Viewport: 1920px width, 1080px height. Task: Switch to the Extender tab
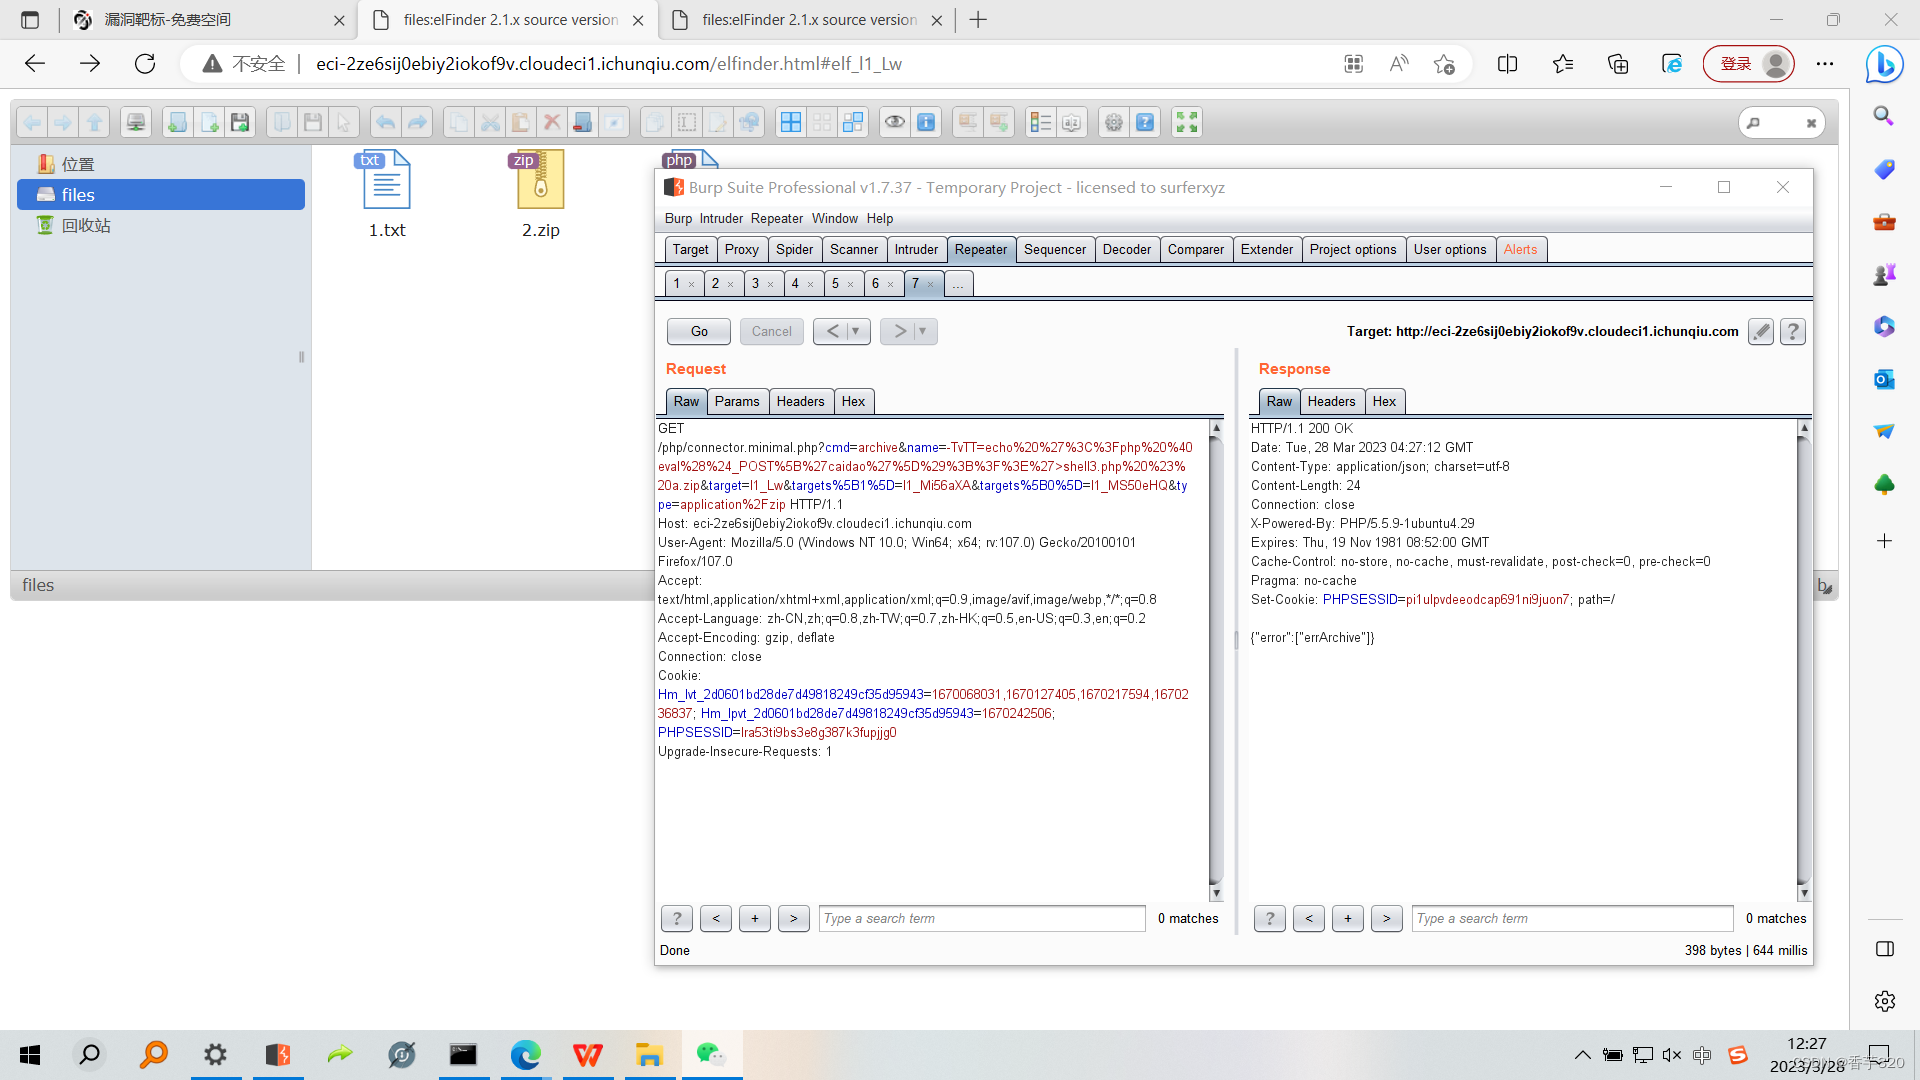(1267, 250)
